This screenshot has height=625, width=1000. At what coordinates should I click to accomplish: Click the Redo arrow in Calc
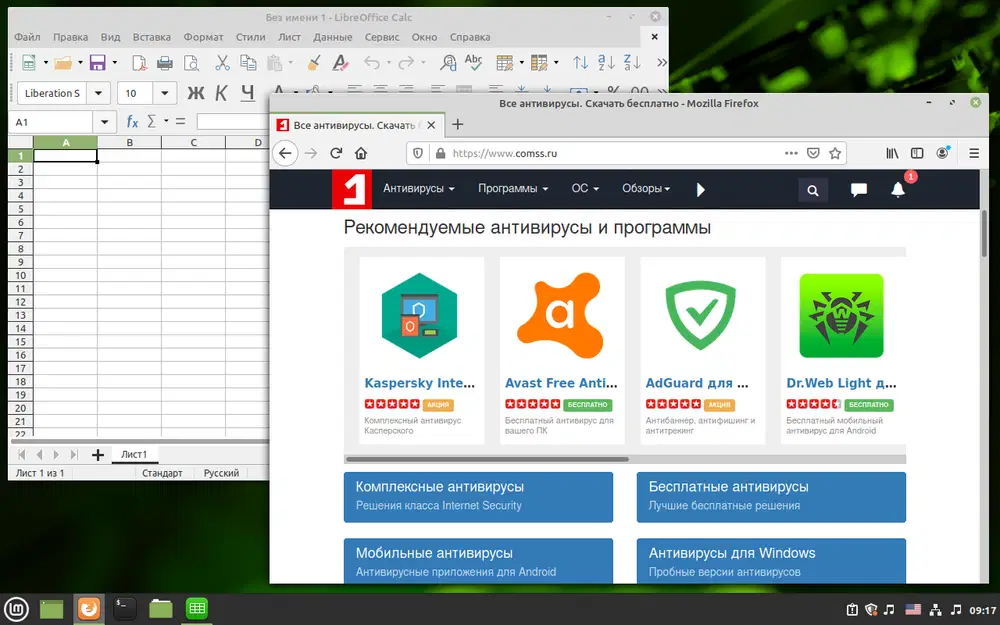coord(406,62)
